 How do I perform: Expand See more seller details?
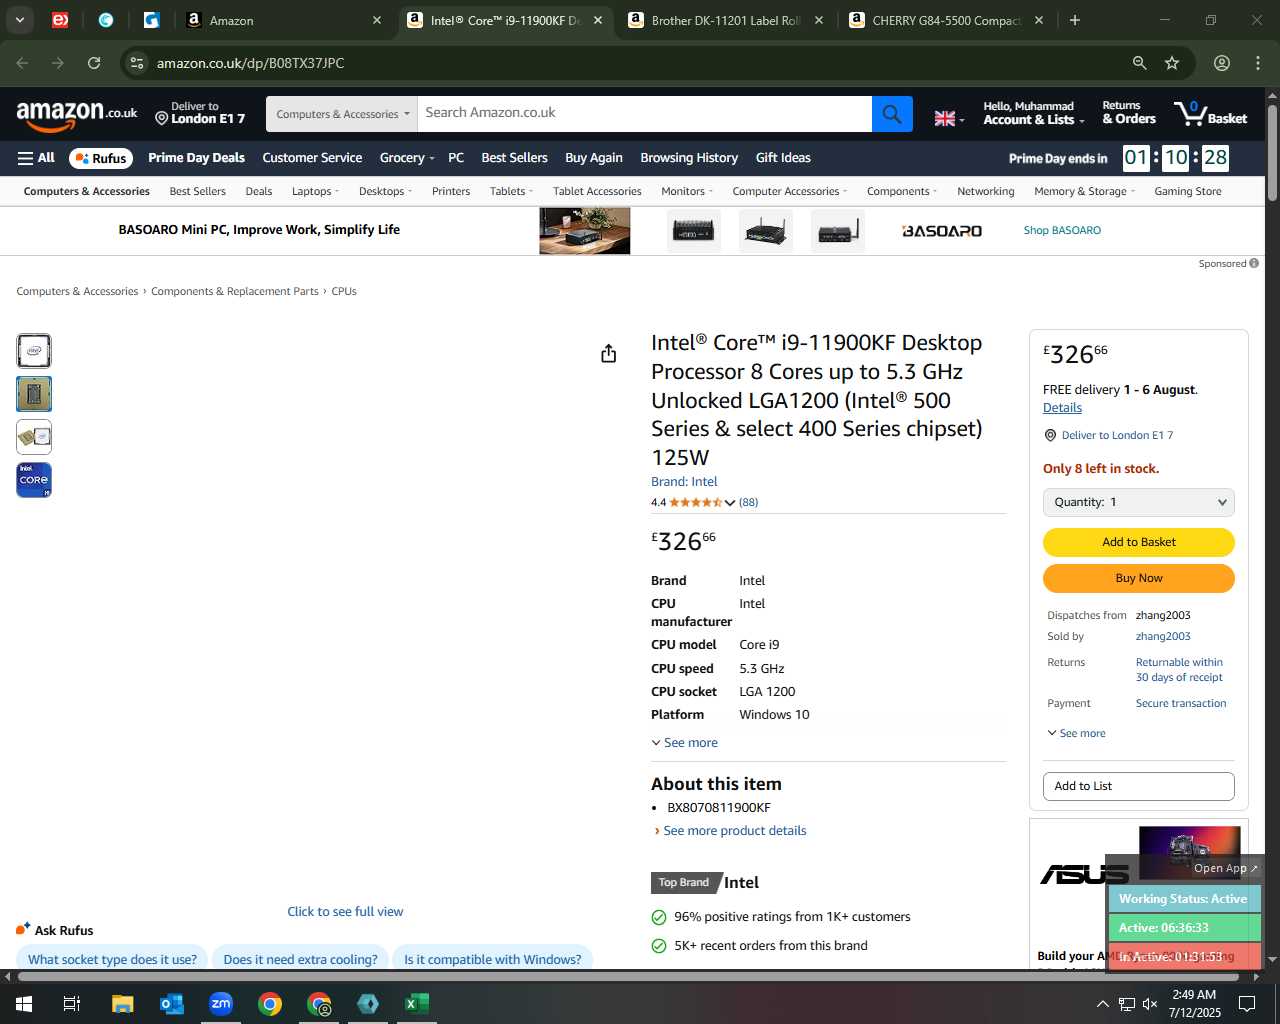point(1076,733)
